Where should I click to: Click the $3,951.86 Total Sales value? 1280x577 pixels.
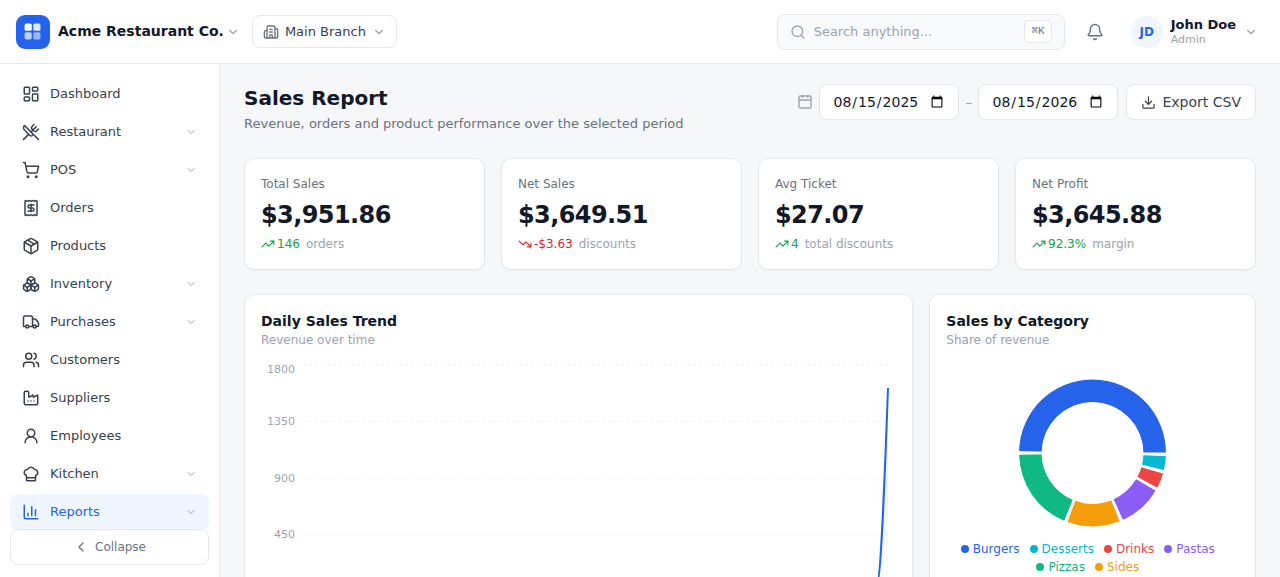point(326,215)
